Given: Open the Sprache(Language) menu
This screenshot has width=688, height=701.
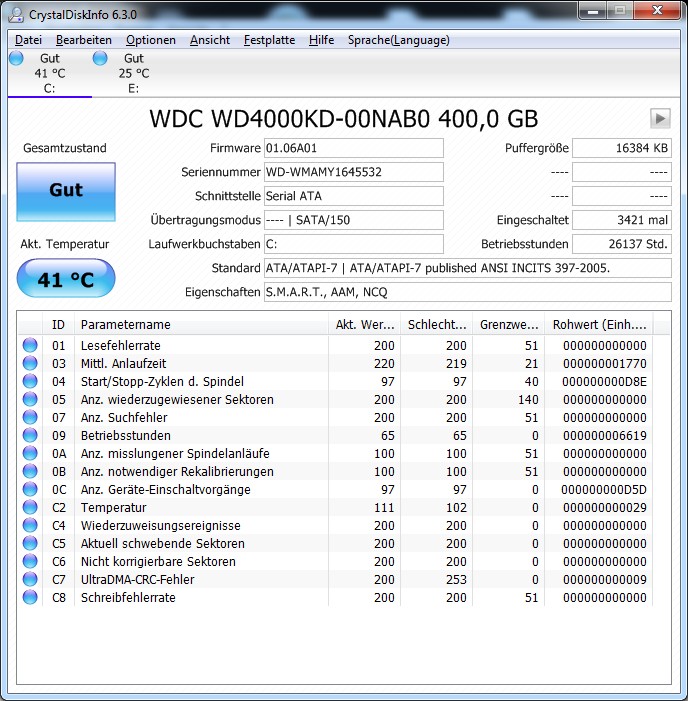Looking at the screenshot, I should (x=398, y=40).
